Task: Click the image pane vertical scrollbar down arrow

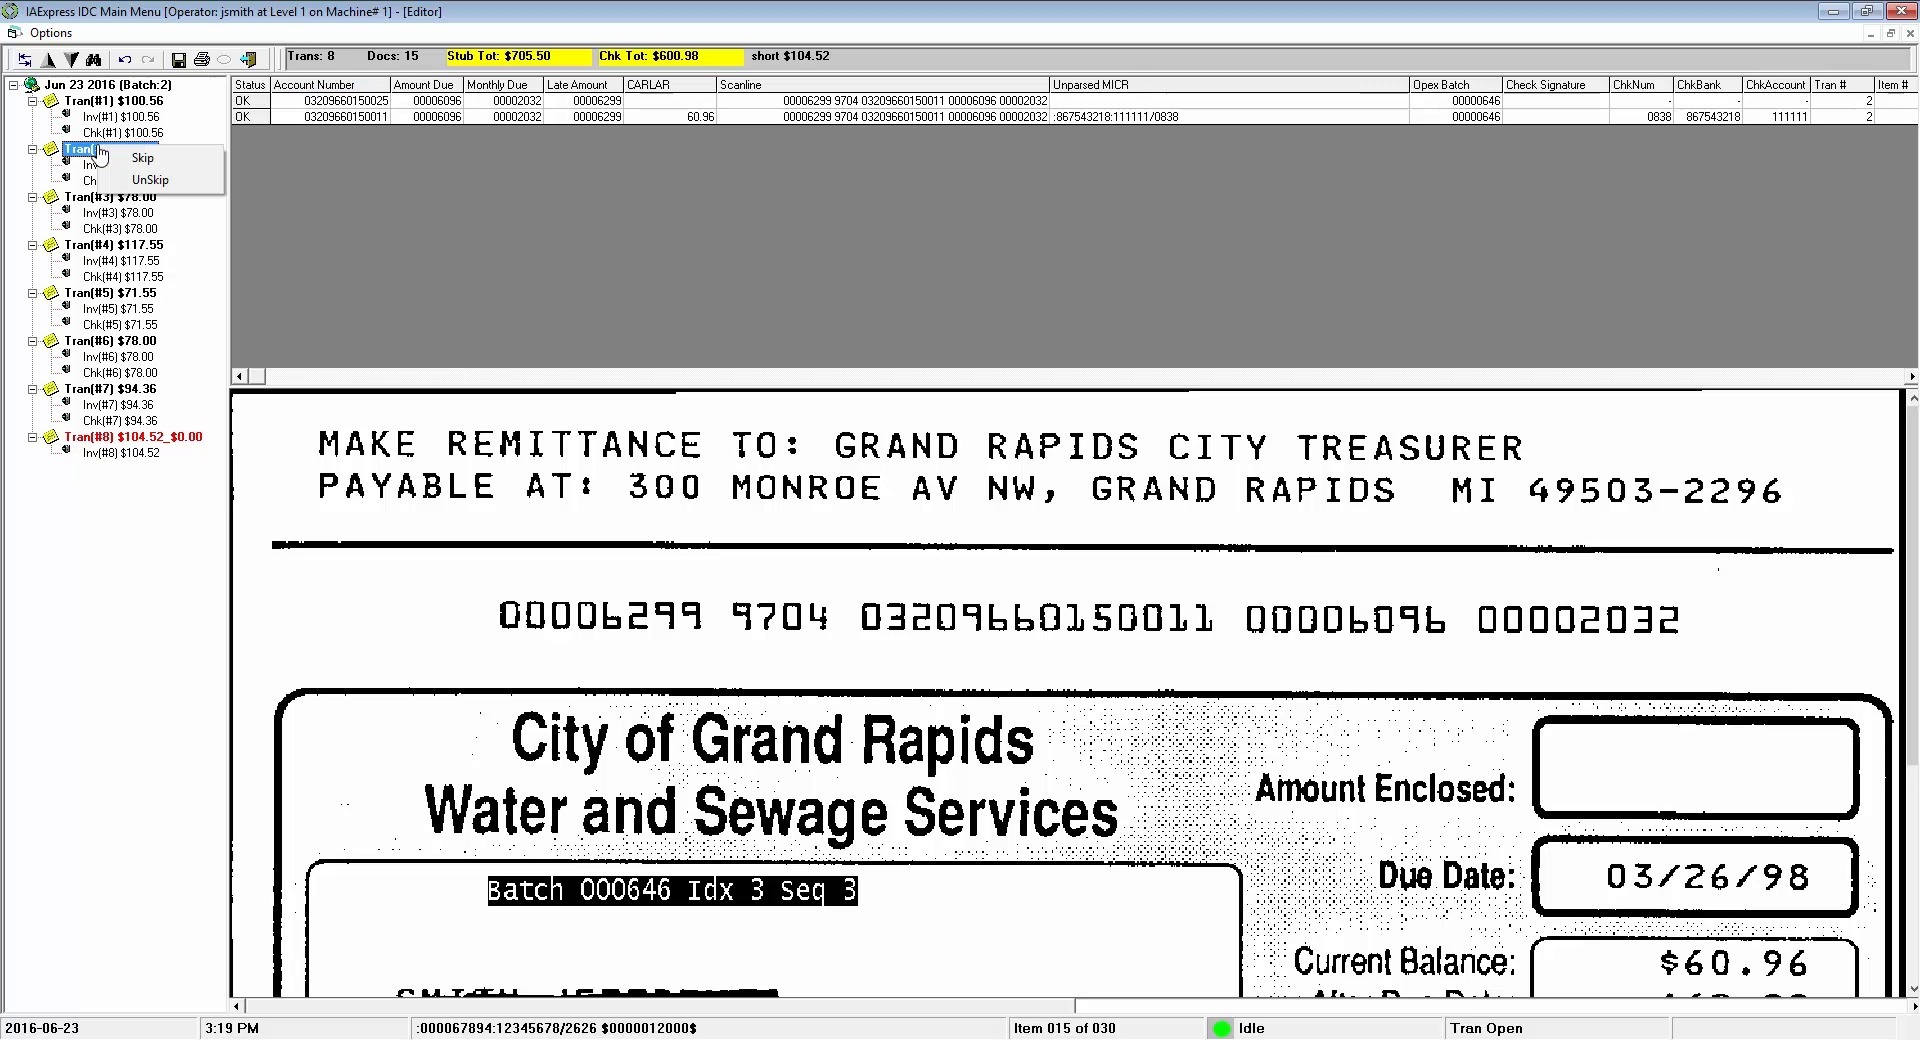Action: pos(1912,989)
